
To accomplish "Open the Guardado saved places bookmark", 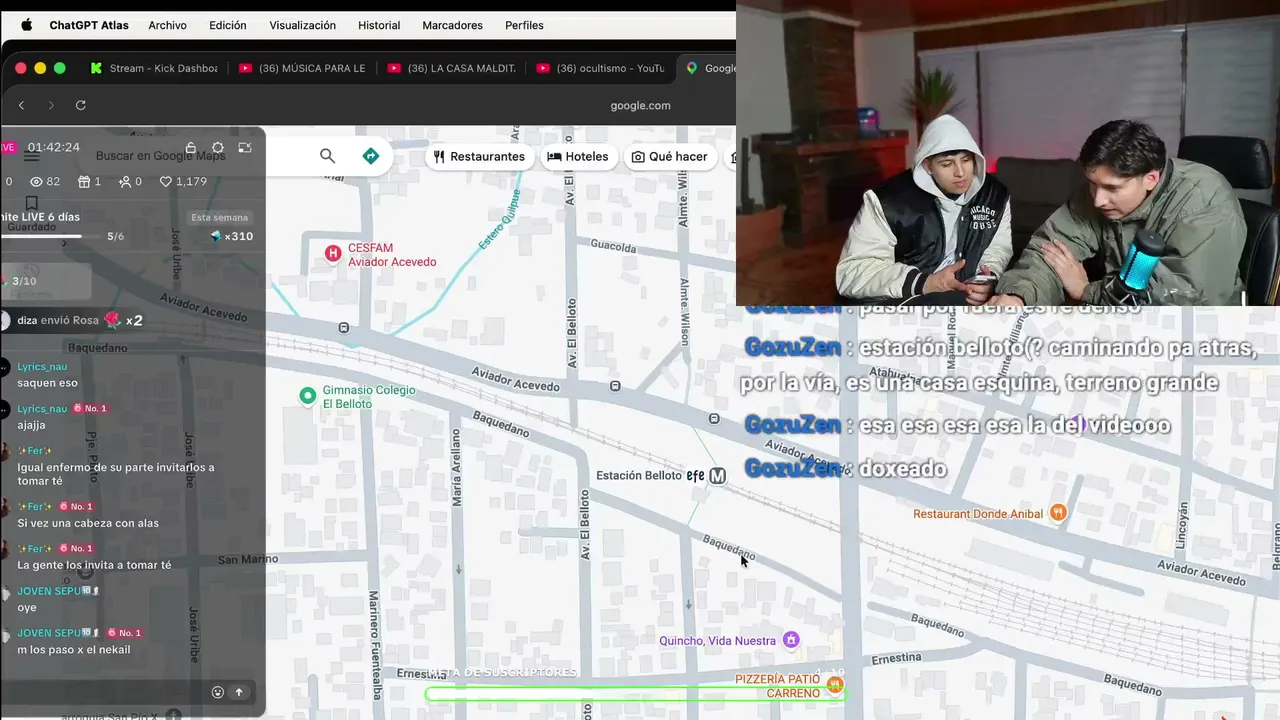I will [x=32, y=211].
